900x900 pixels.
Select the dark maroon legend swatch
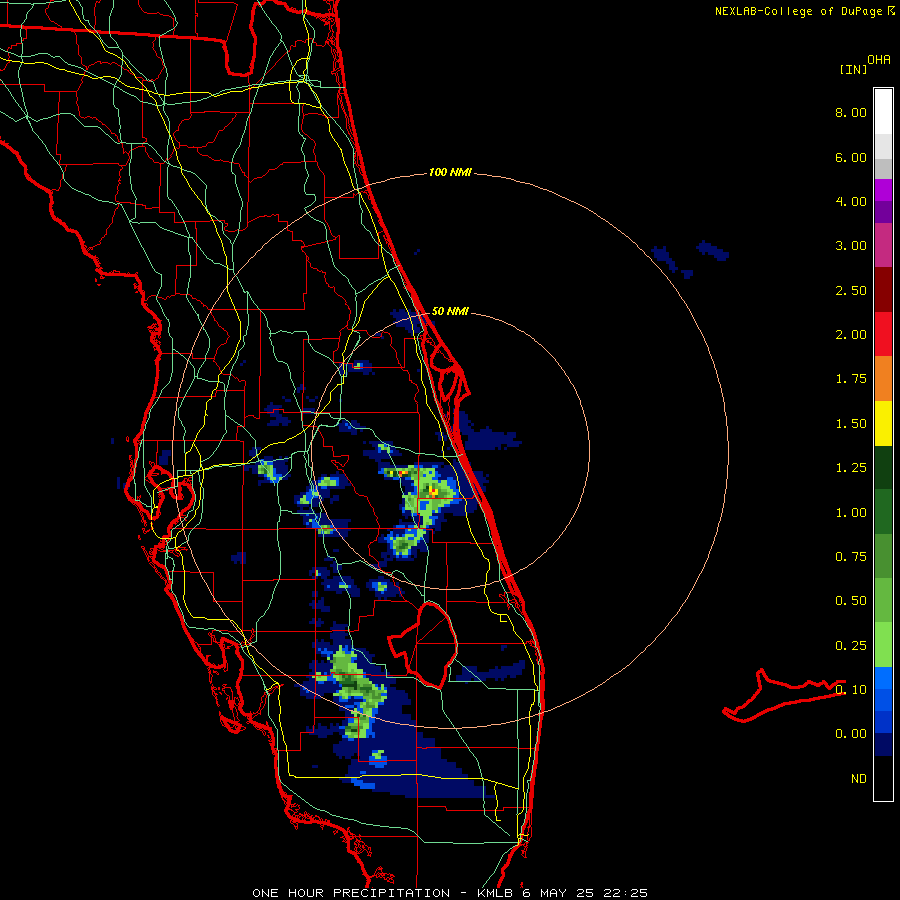tap(883, 290)
